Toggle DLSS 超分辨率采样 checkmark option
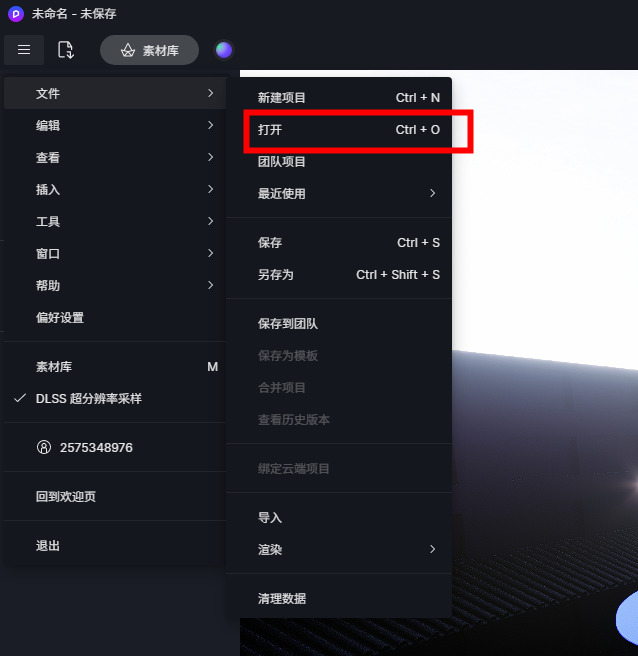638x656 pixels. tap(115, 399)
